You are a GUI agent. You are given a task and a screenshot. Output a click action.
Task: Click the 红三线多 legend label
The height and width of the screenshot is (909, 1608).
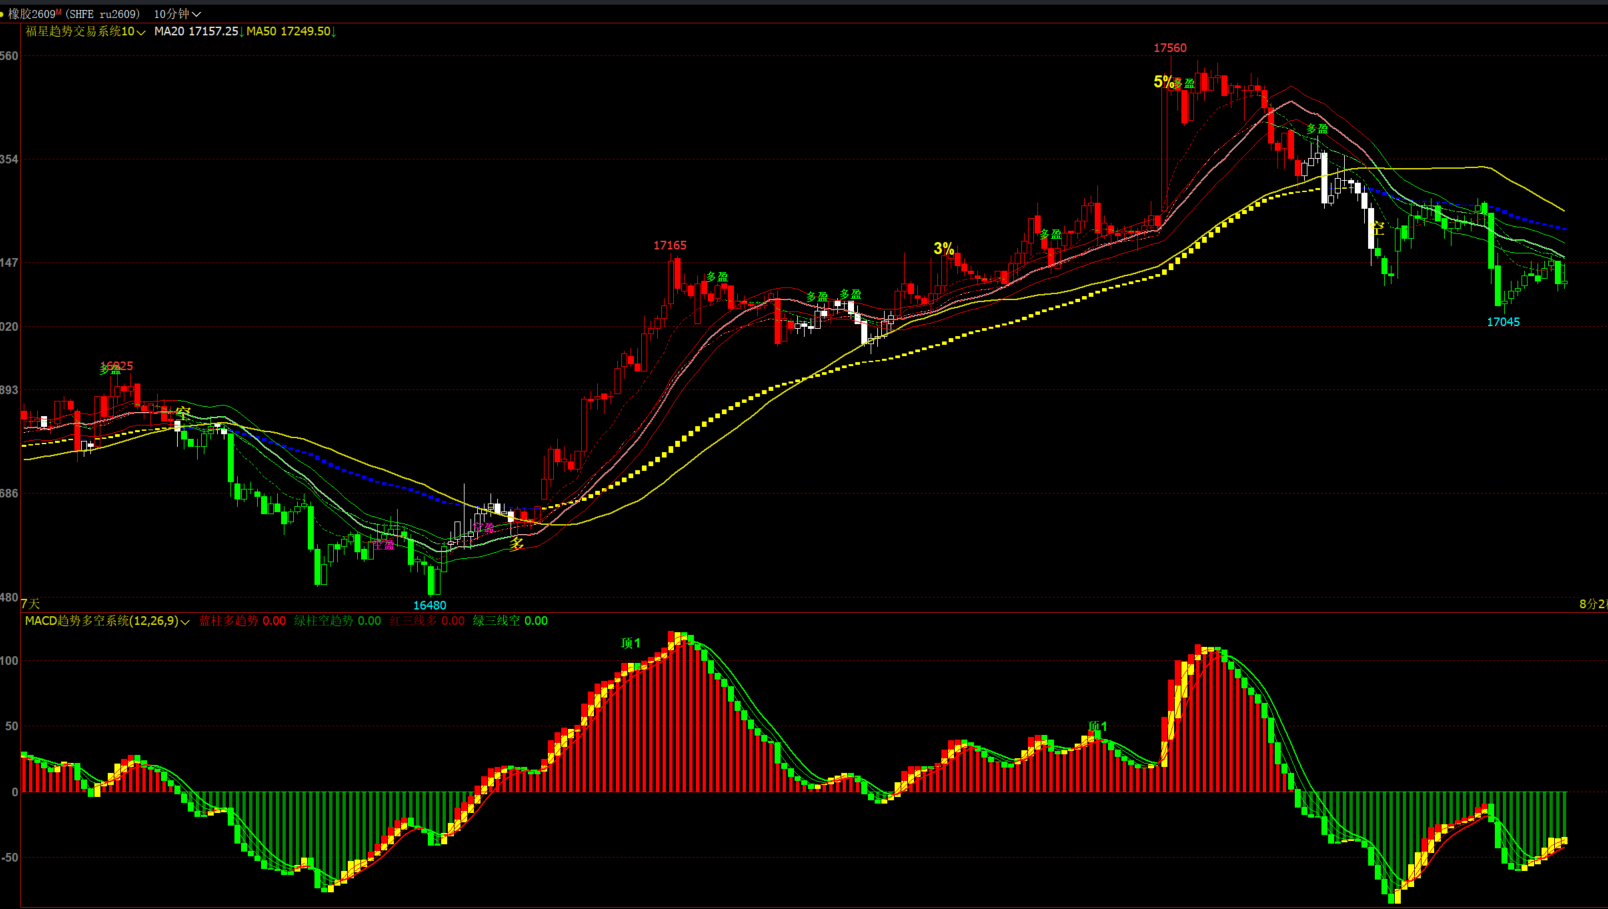coord(414,621)
